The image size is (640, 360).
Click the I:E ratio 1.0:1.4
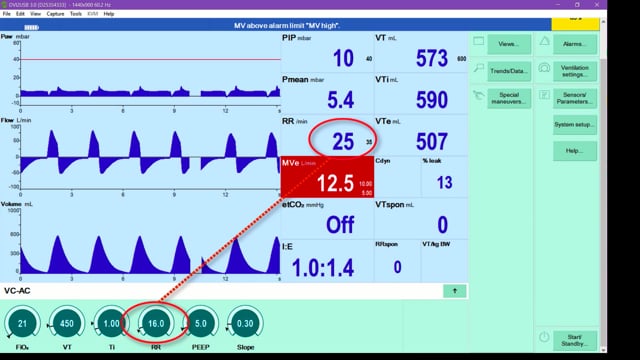323,268
